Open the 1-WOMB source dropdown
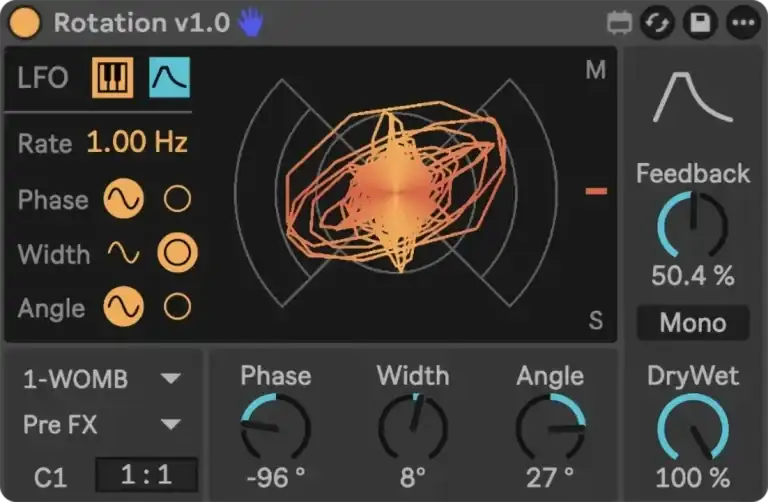Image resolution: width=768 pixels, height=502 pixels. 102,379
